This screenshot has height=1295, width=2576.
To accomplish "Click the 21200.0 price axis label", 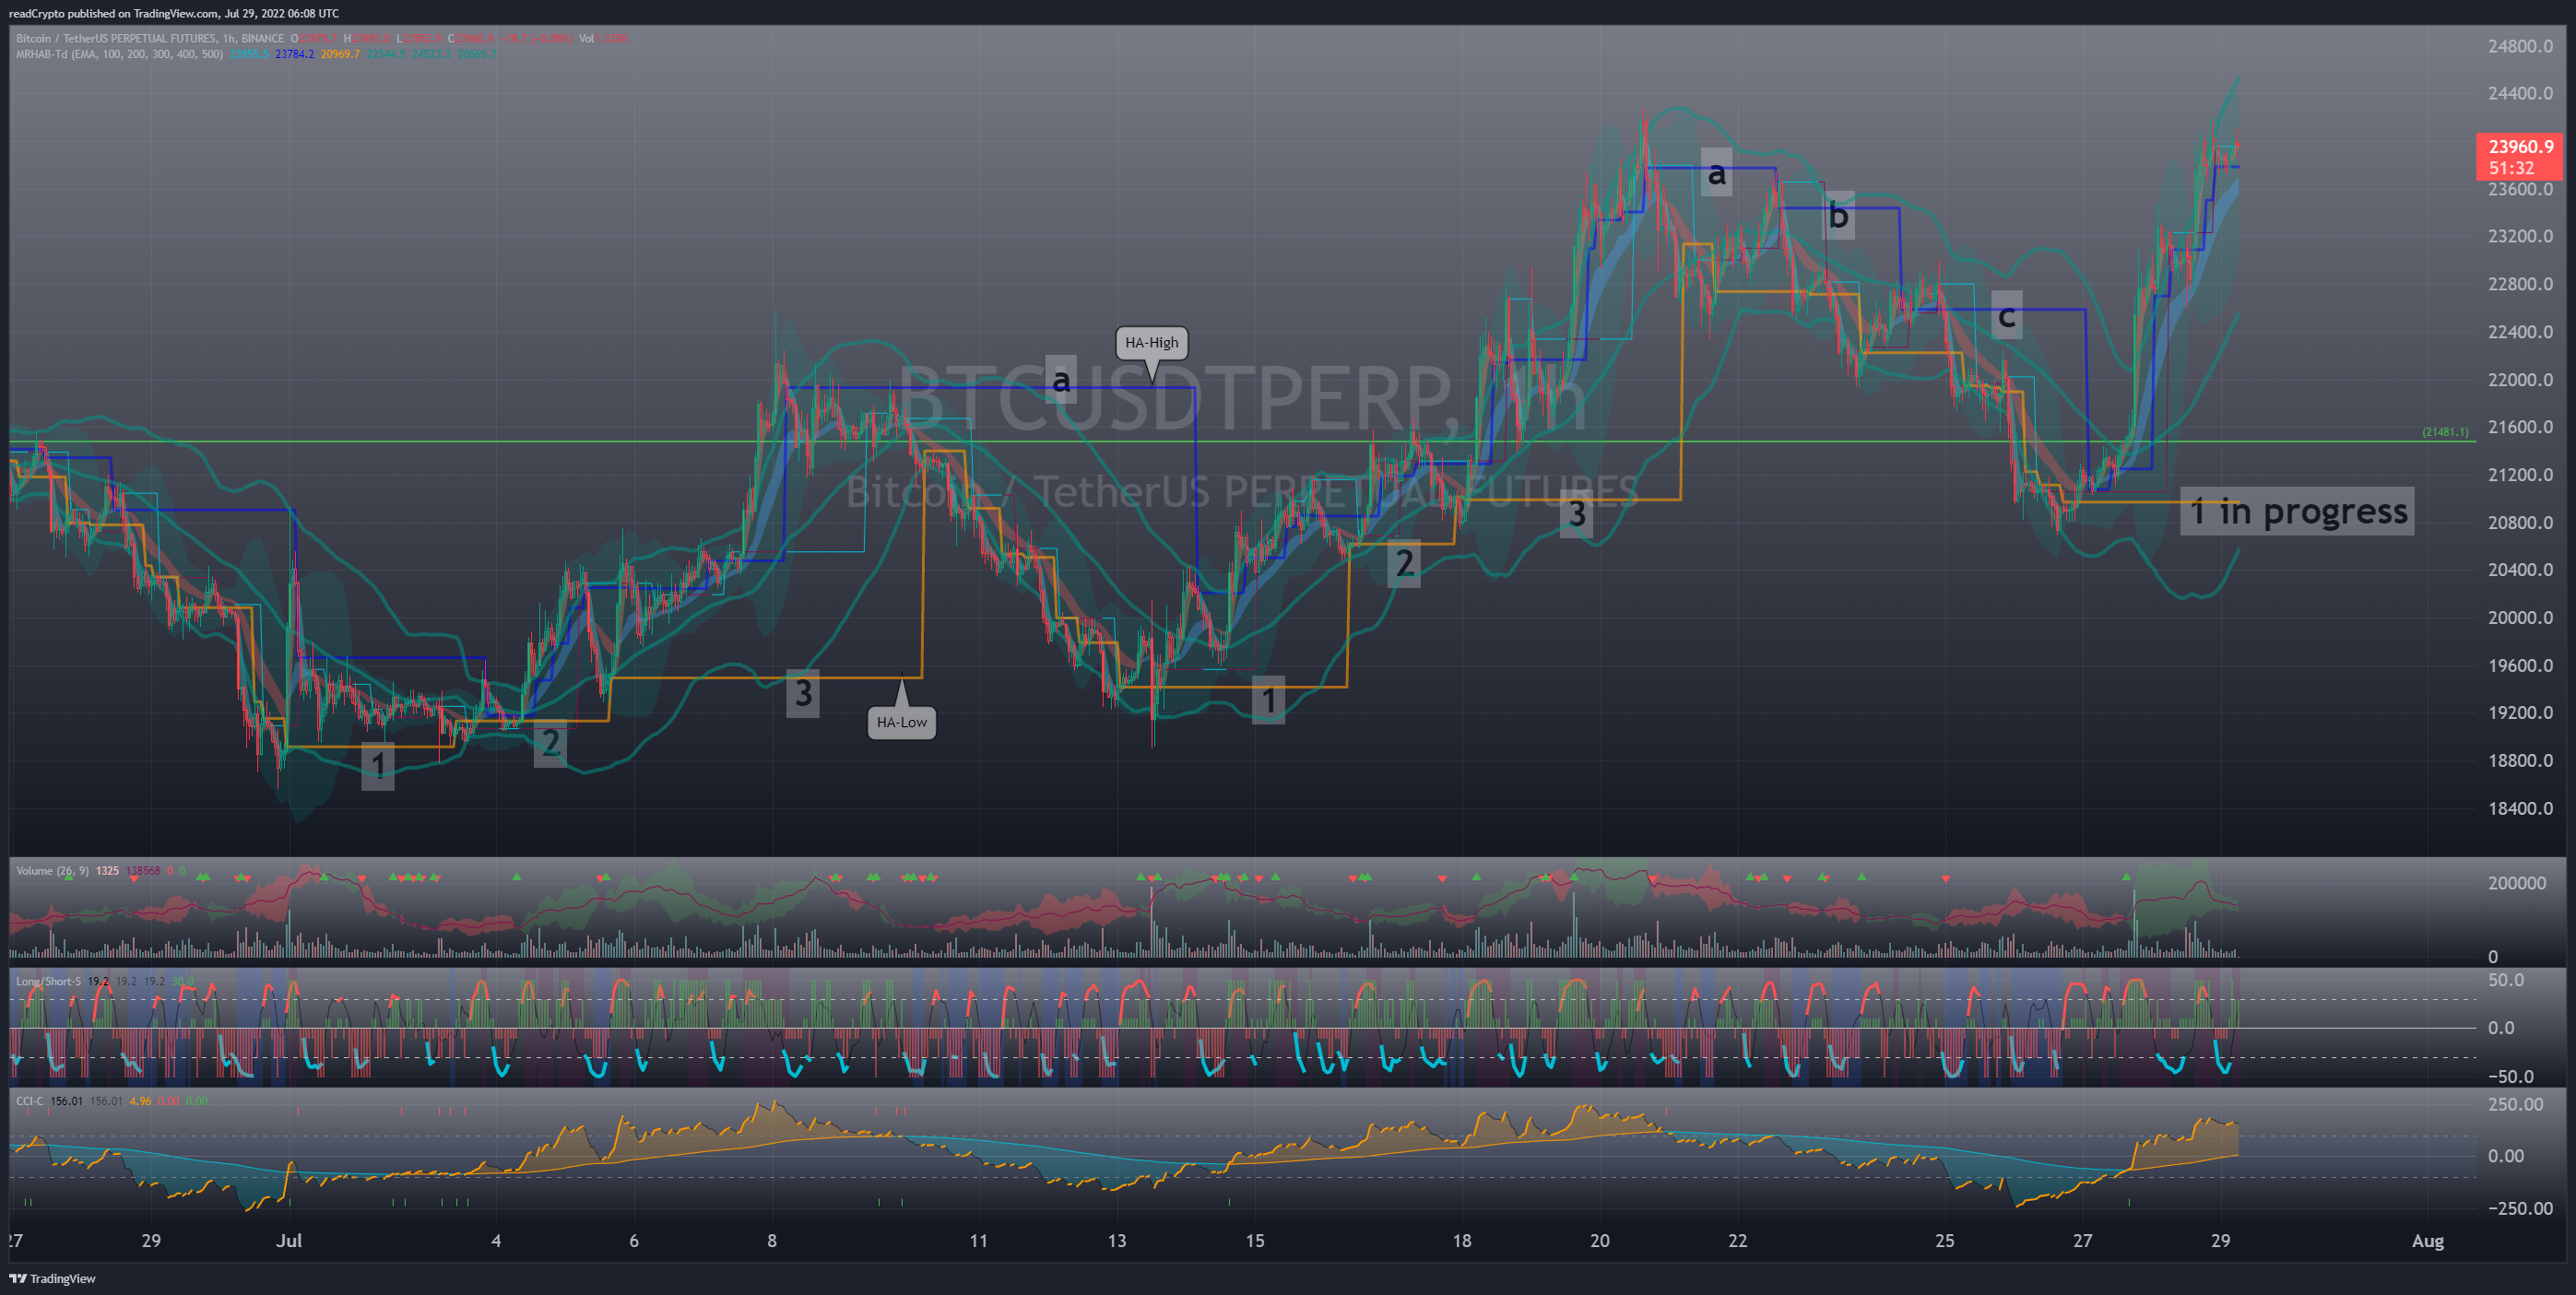I will click(2520, 475).
